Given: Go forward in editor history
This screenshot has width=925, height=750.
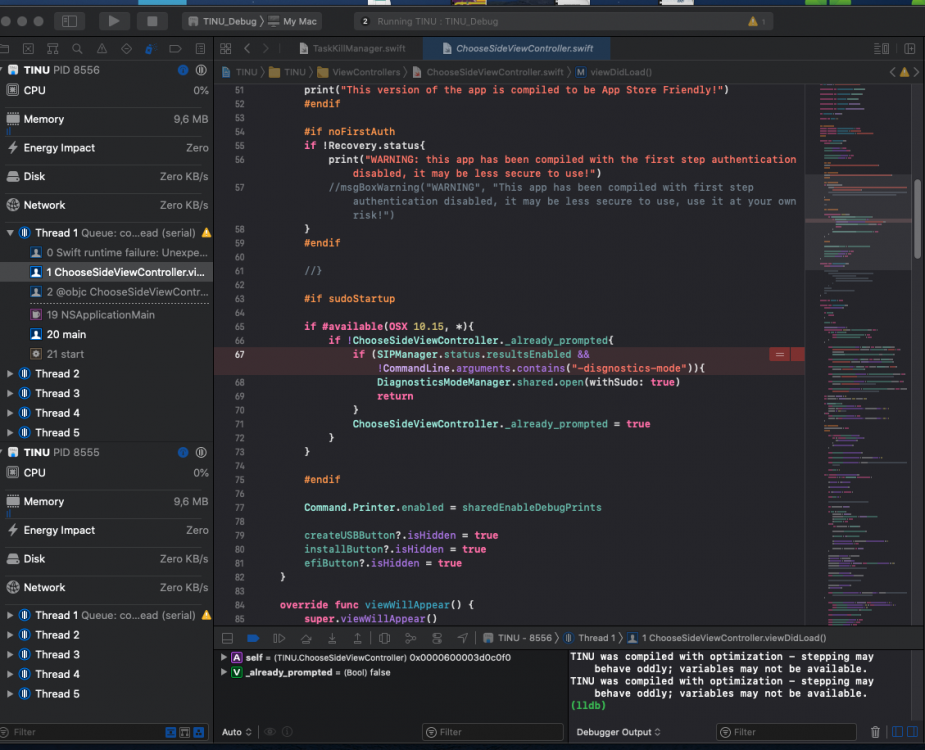Looking at the screenshot, I should point(265,48).
